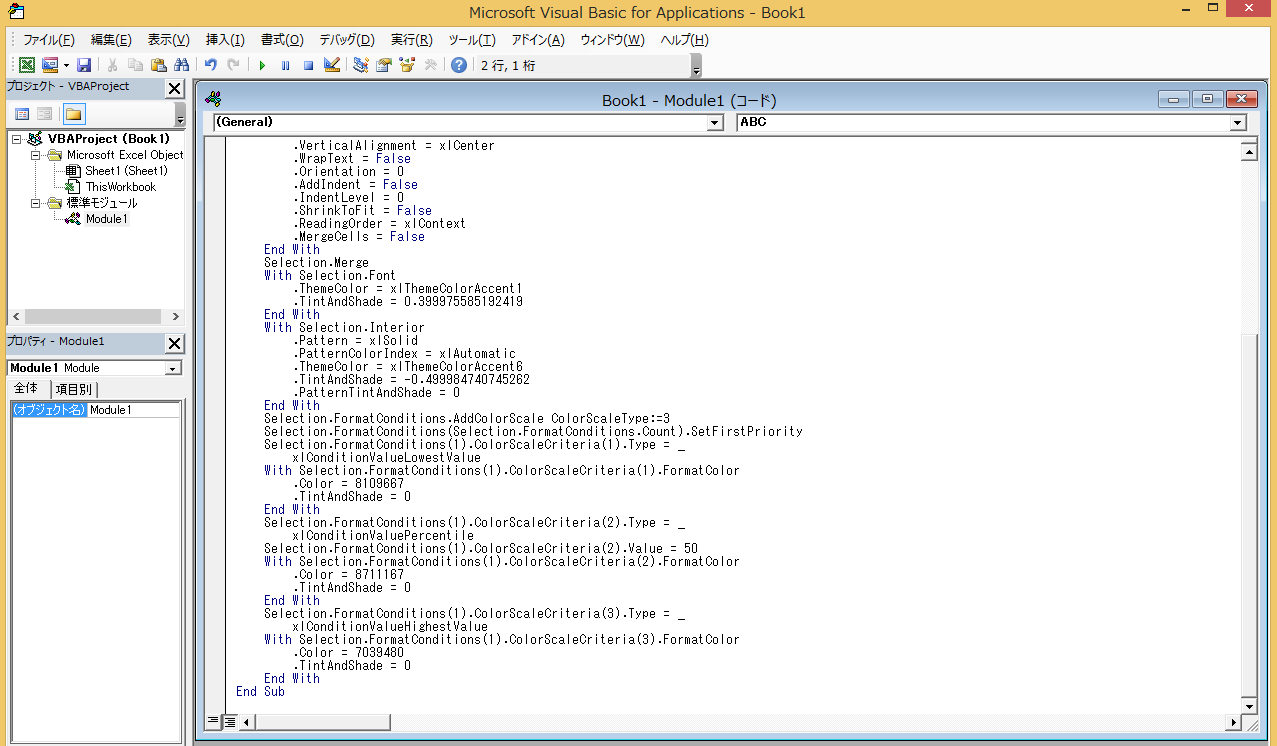This screenshot has width=1277, height=746.
Task: Click 'End Sub' line in code
Action: click(x=260, y=691)
